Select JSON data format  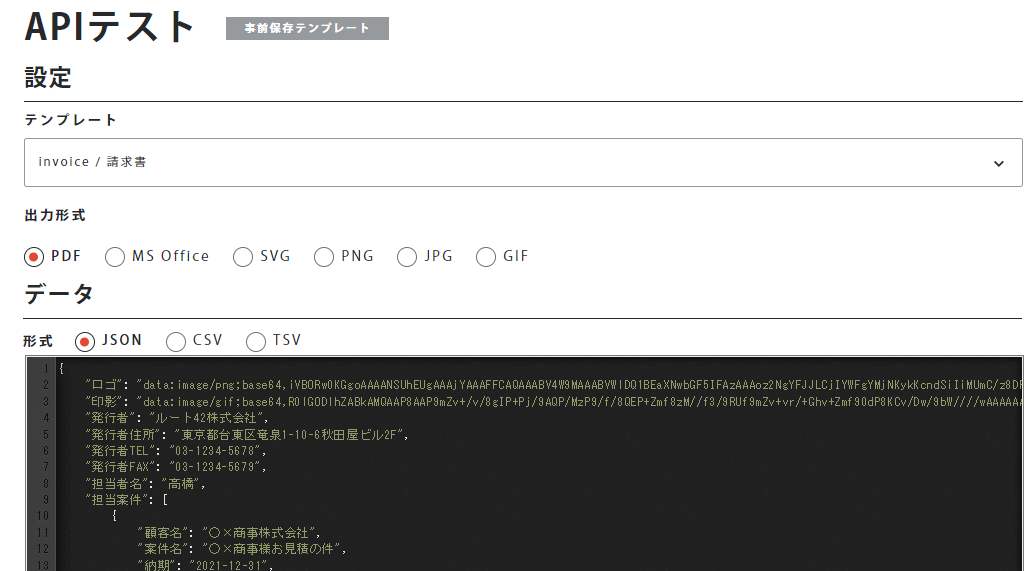point(85,341)
